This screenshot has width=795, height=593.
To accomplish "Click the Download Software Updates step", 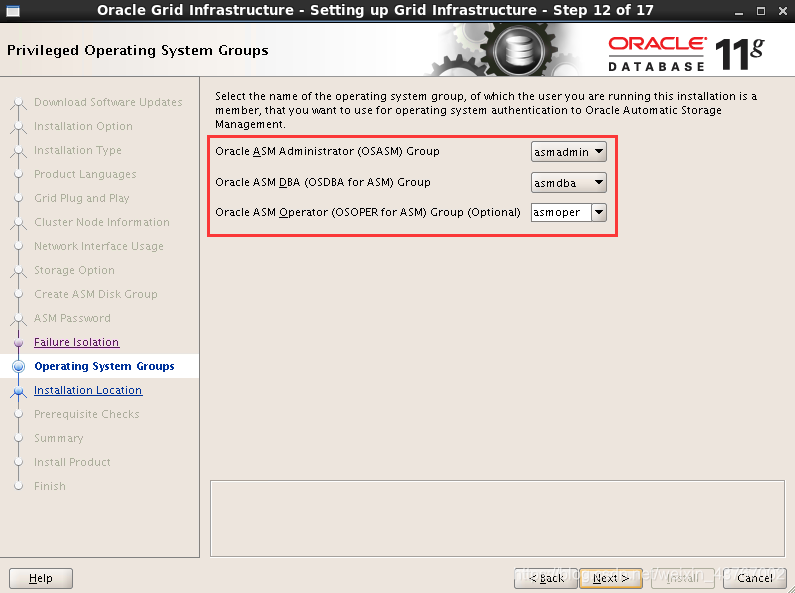I will (108, 102).
